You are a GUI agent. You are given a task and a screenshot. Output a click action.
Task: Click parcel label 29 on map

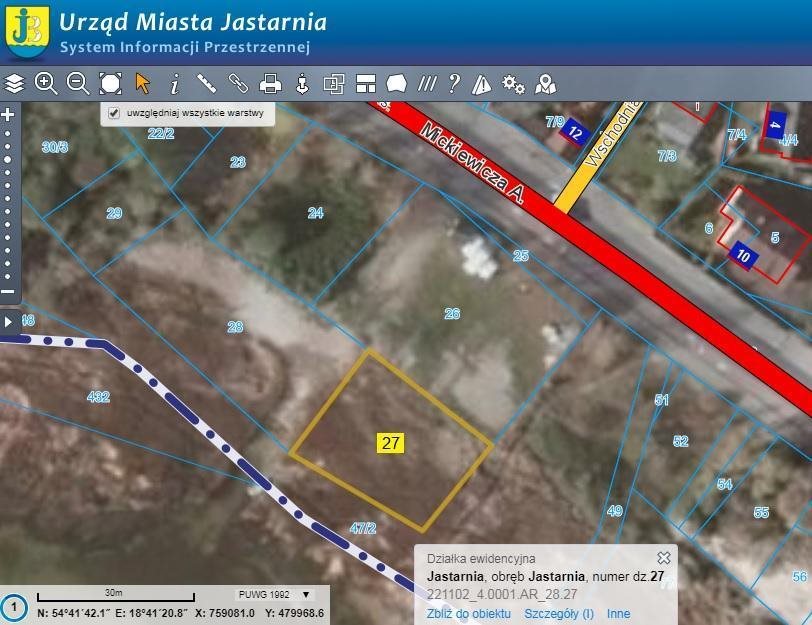[114, 213]
